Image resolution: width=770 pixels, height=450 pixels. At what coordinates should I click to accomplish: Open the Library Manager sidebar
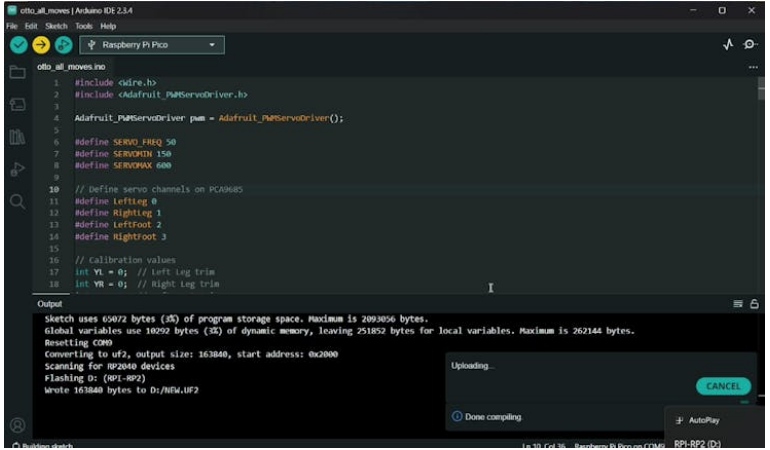pyautogui.click(x=17, y=137)
